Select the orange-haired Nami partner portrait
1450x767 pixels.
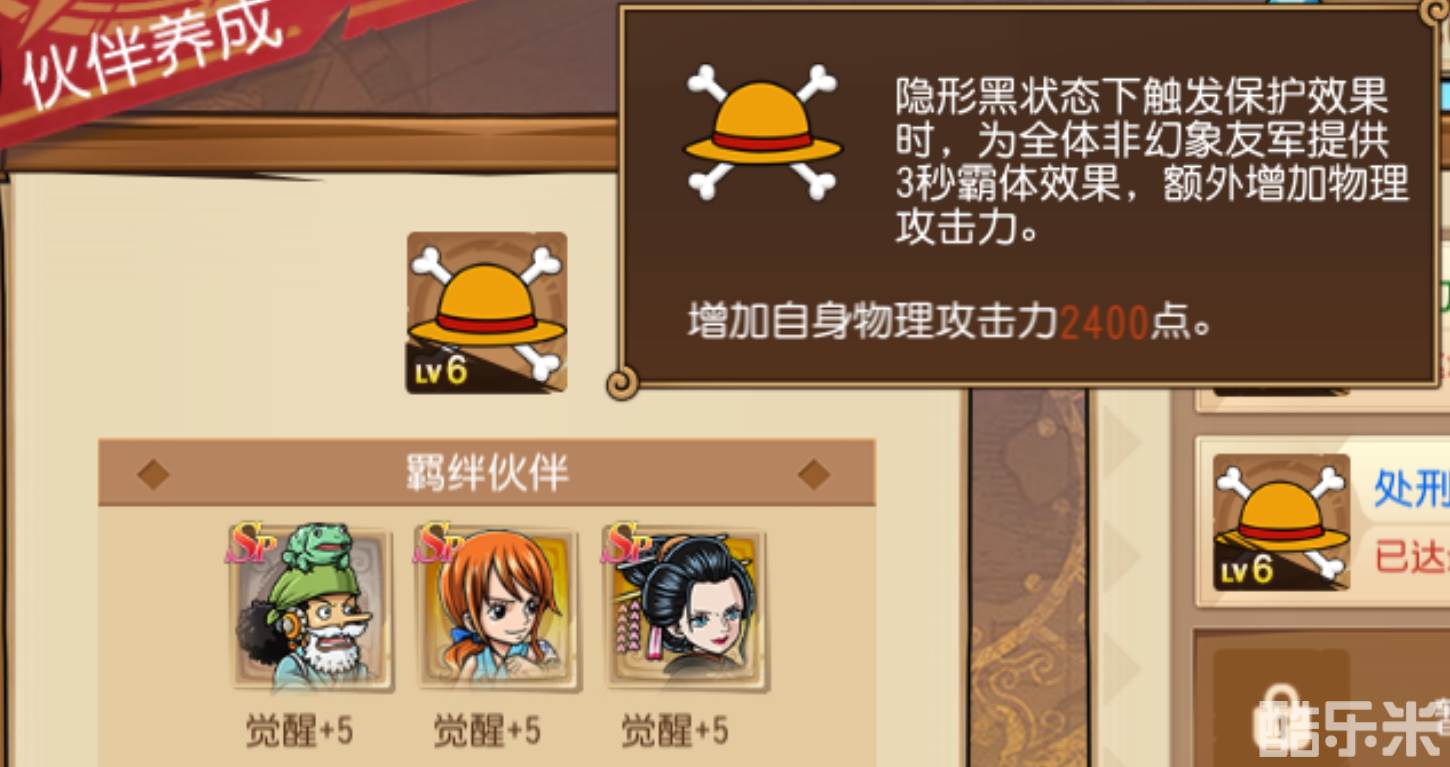tap(498, 606)
